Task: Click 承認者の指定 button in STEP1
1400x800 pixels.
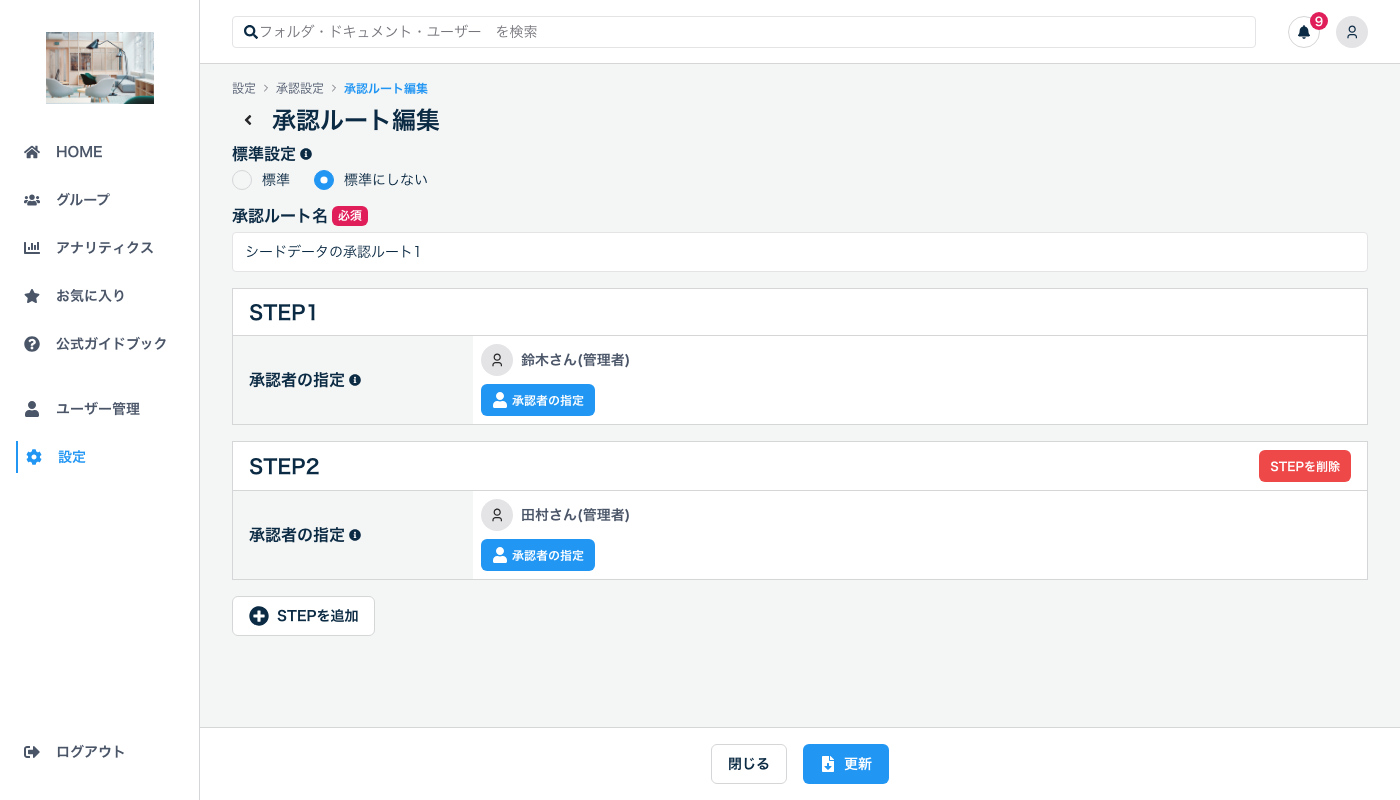Action: tap(538, 400)
